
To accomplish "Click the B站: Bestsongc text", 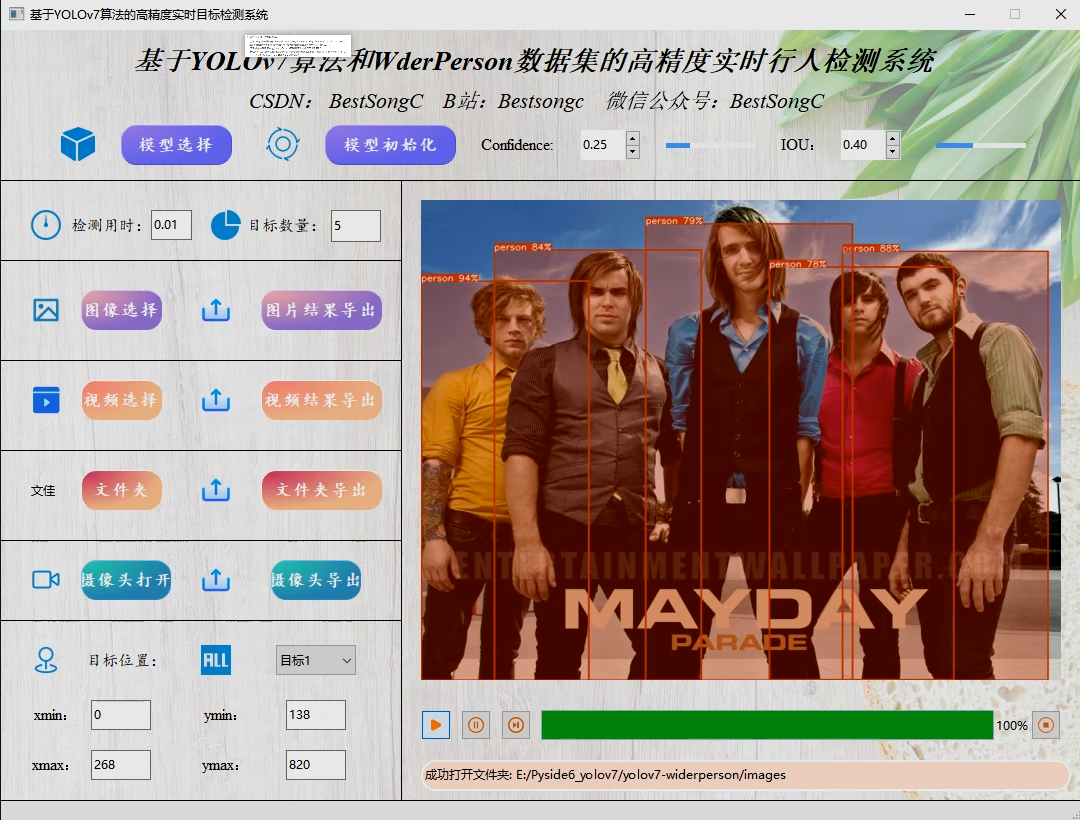I will click(x=513, y=101).
